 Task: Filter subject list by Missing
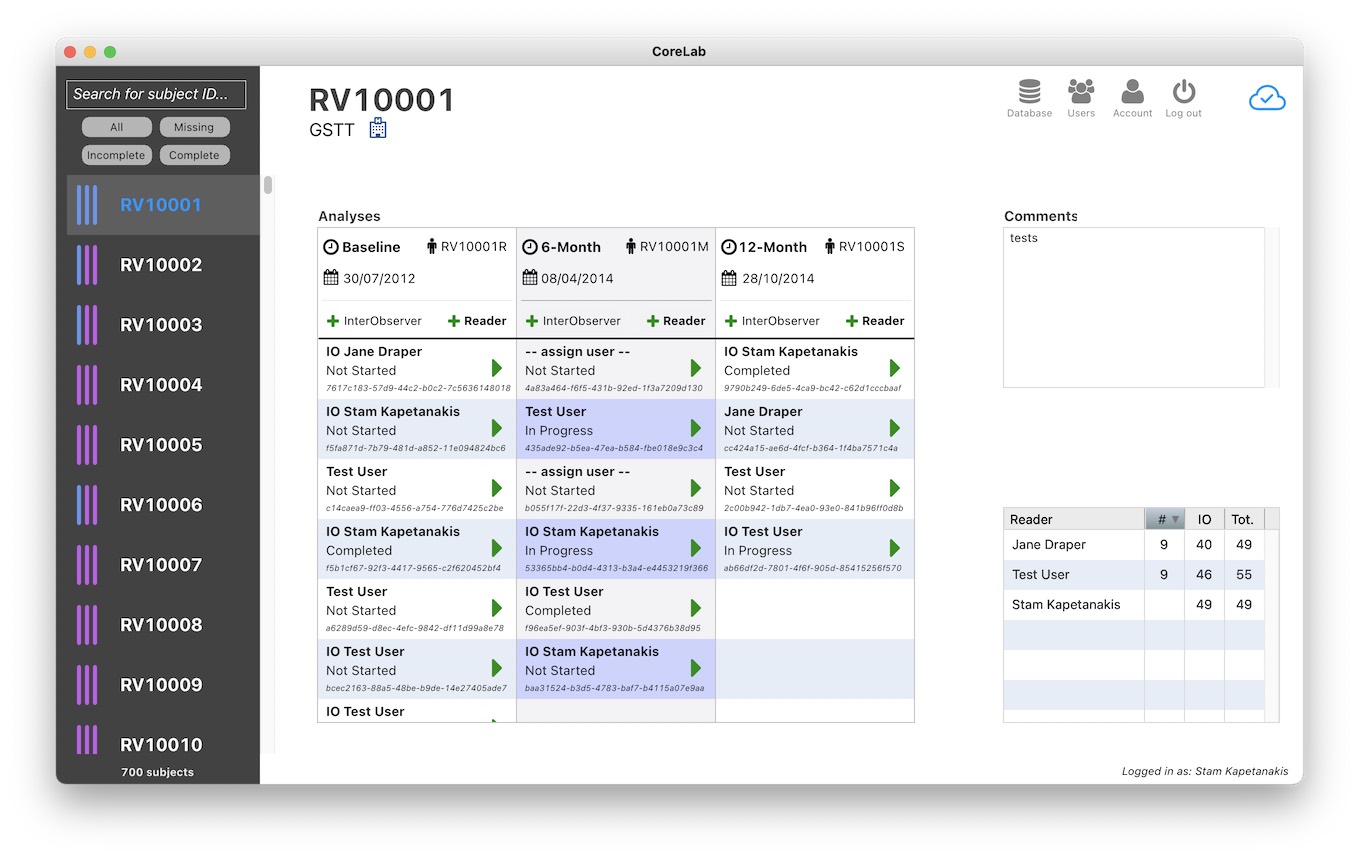(x=194, y=127)
